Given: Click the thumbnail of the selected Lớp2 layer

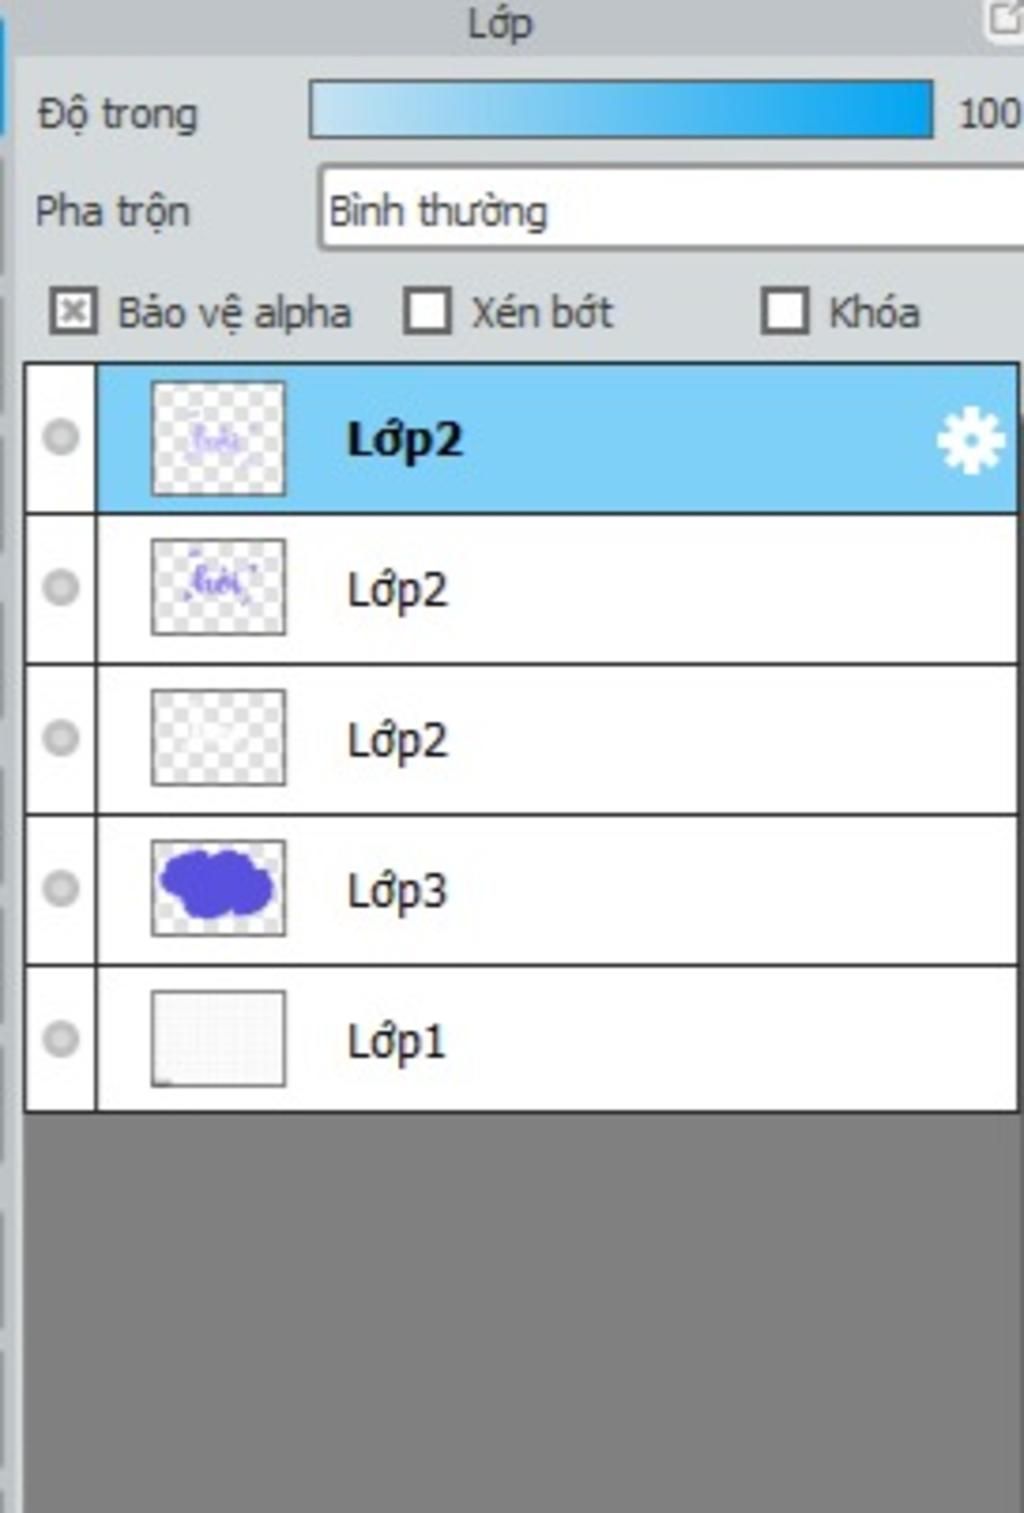Looking at the screenshot, I should coord(218,438).
